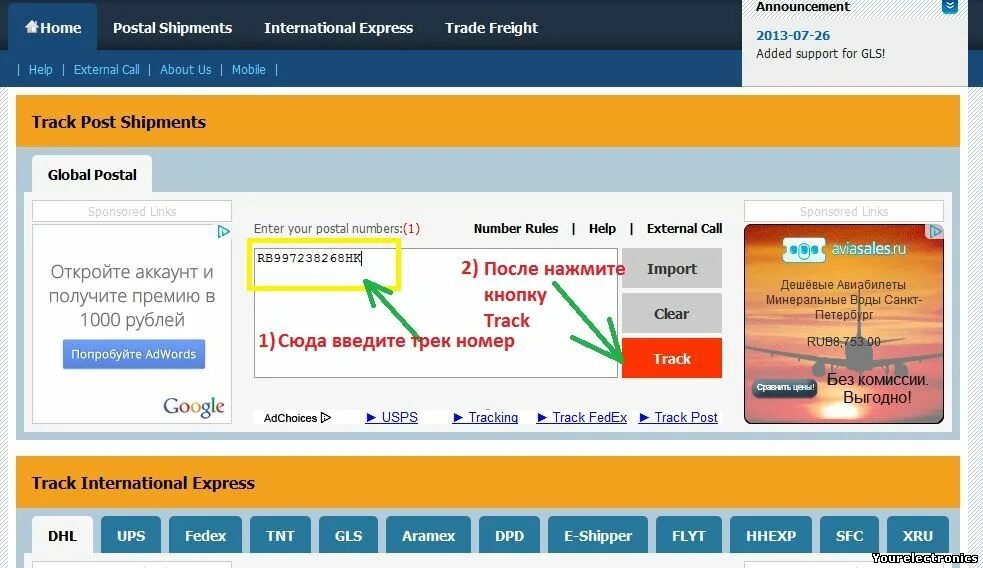Screen dimensions: 983x568
Task: Open Number Rules link
Action: coord(516,228)
